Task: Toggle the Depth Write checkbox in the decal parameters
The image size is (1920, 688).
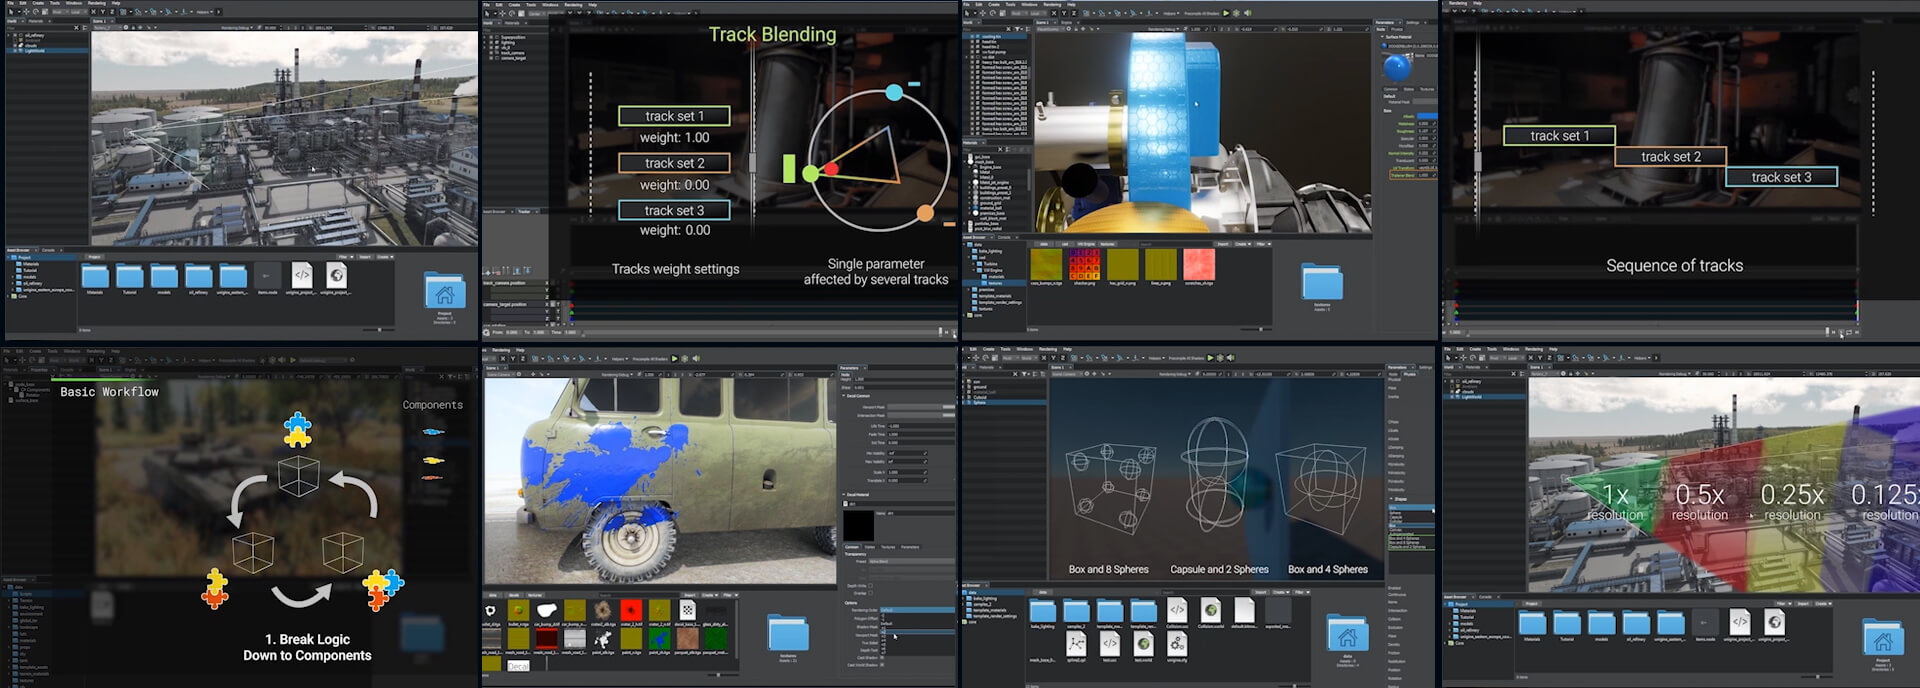Action: pyautogui.click(x=870, y=585)
